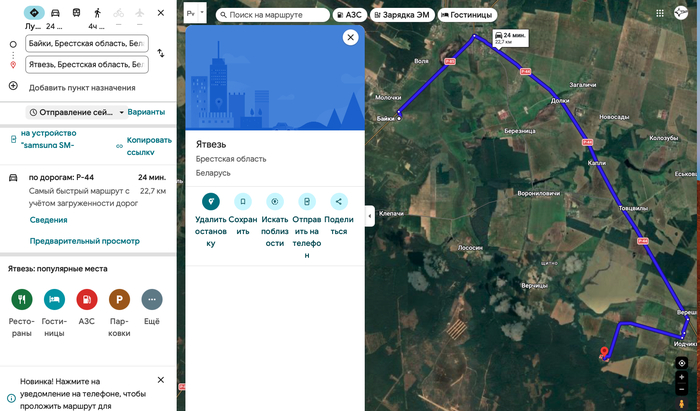The height and width of the screenshot is (411, 700).
Task: Click the Байки starting point input field
Action: click(x=87, y=44)
